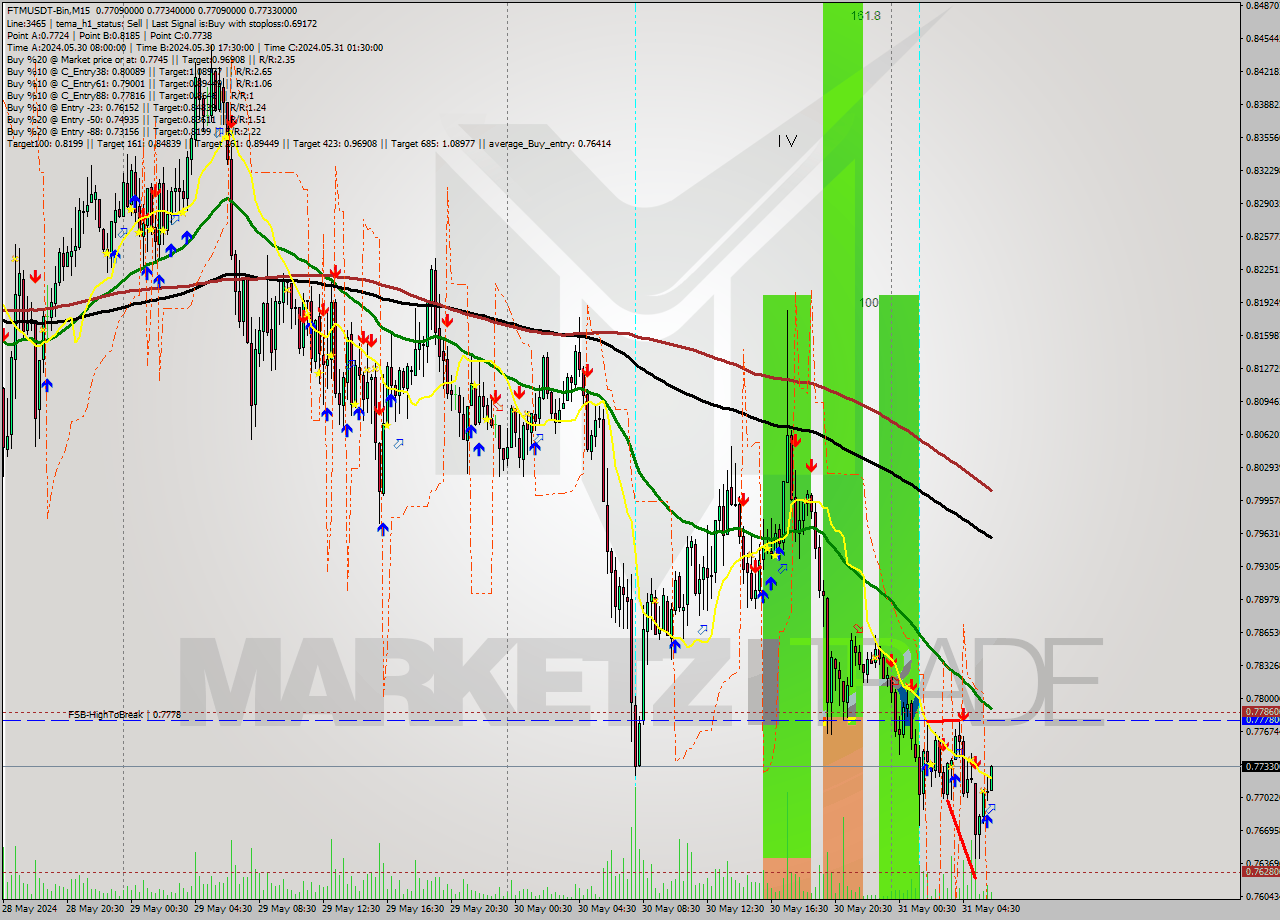Click the 0.8159 price axis label
Screen dimensions: 1280x920
coord(1262,335)
